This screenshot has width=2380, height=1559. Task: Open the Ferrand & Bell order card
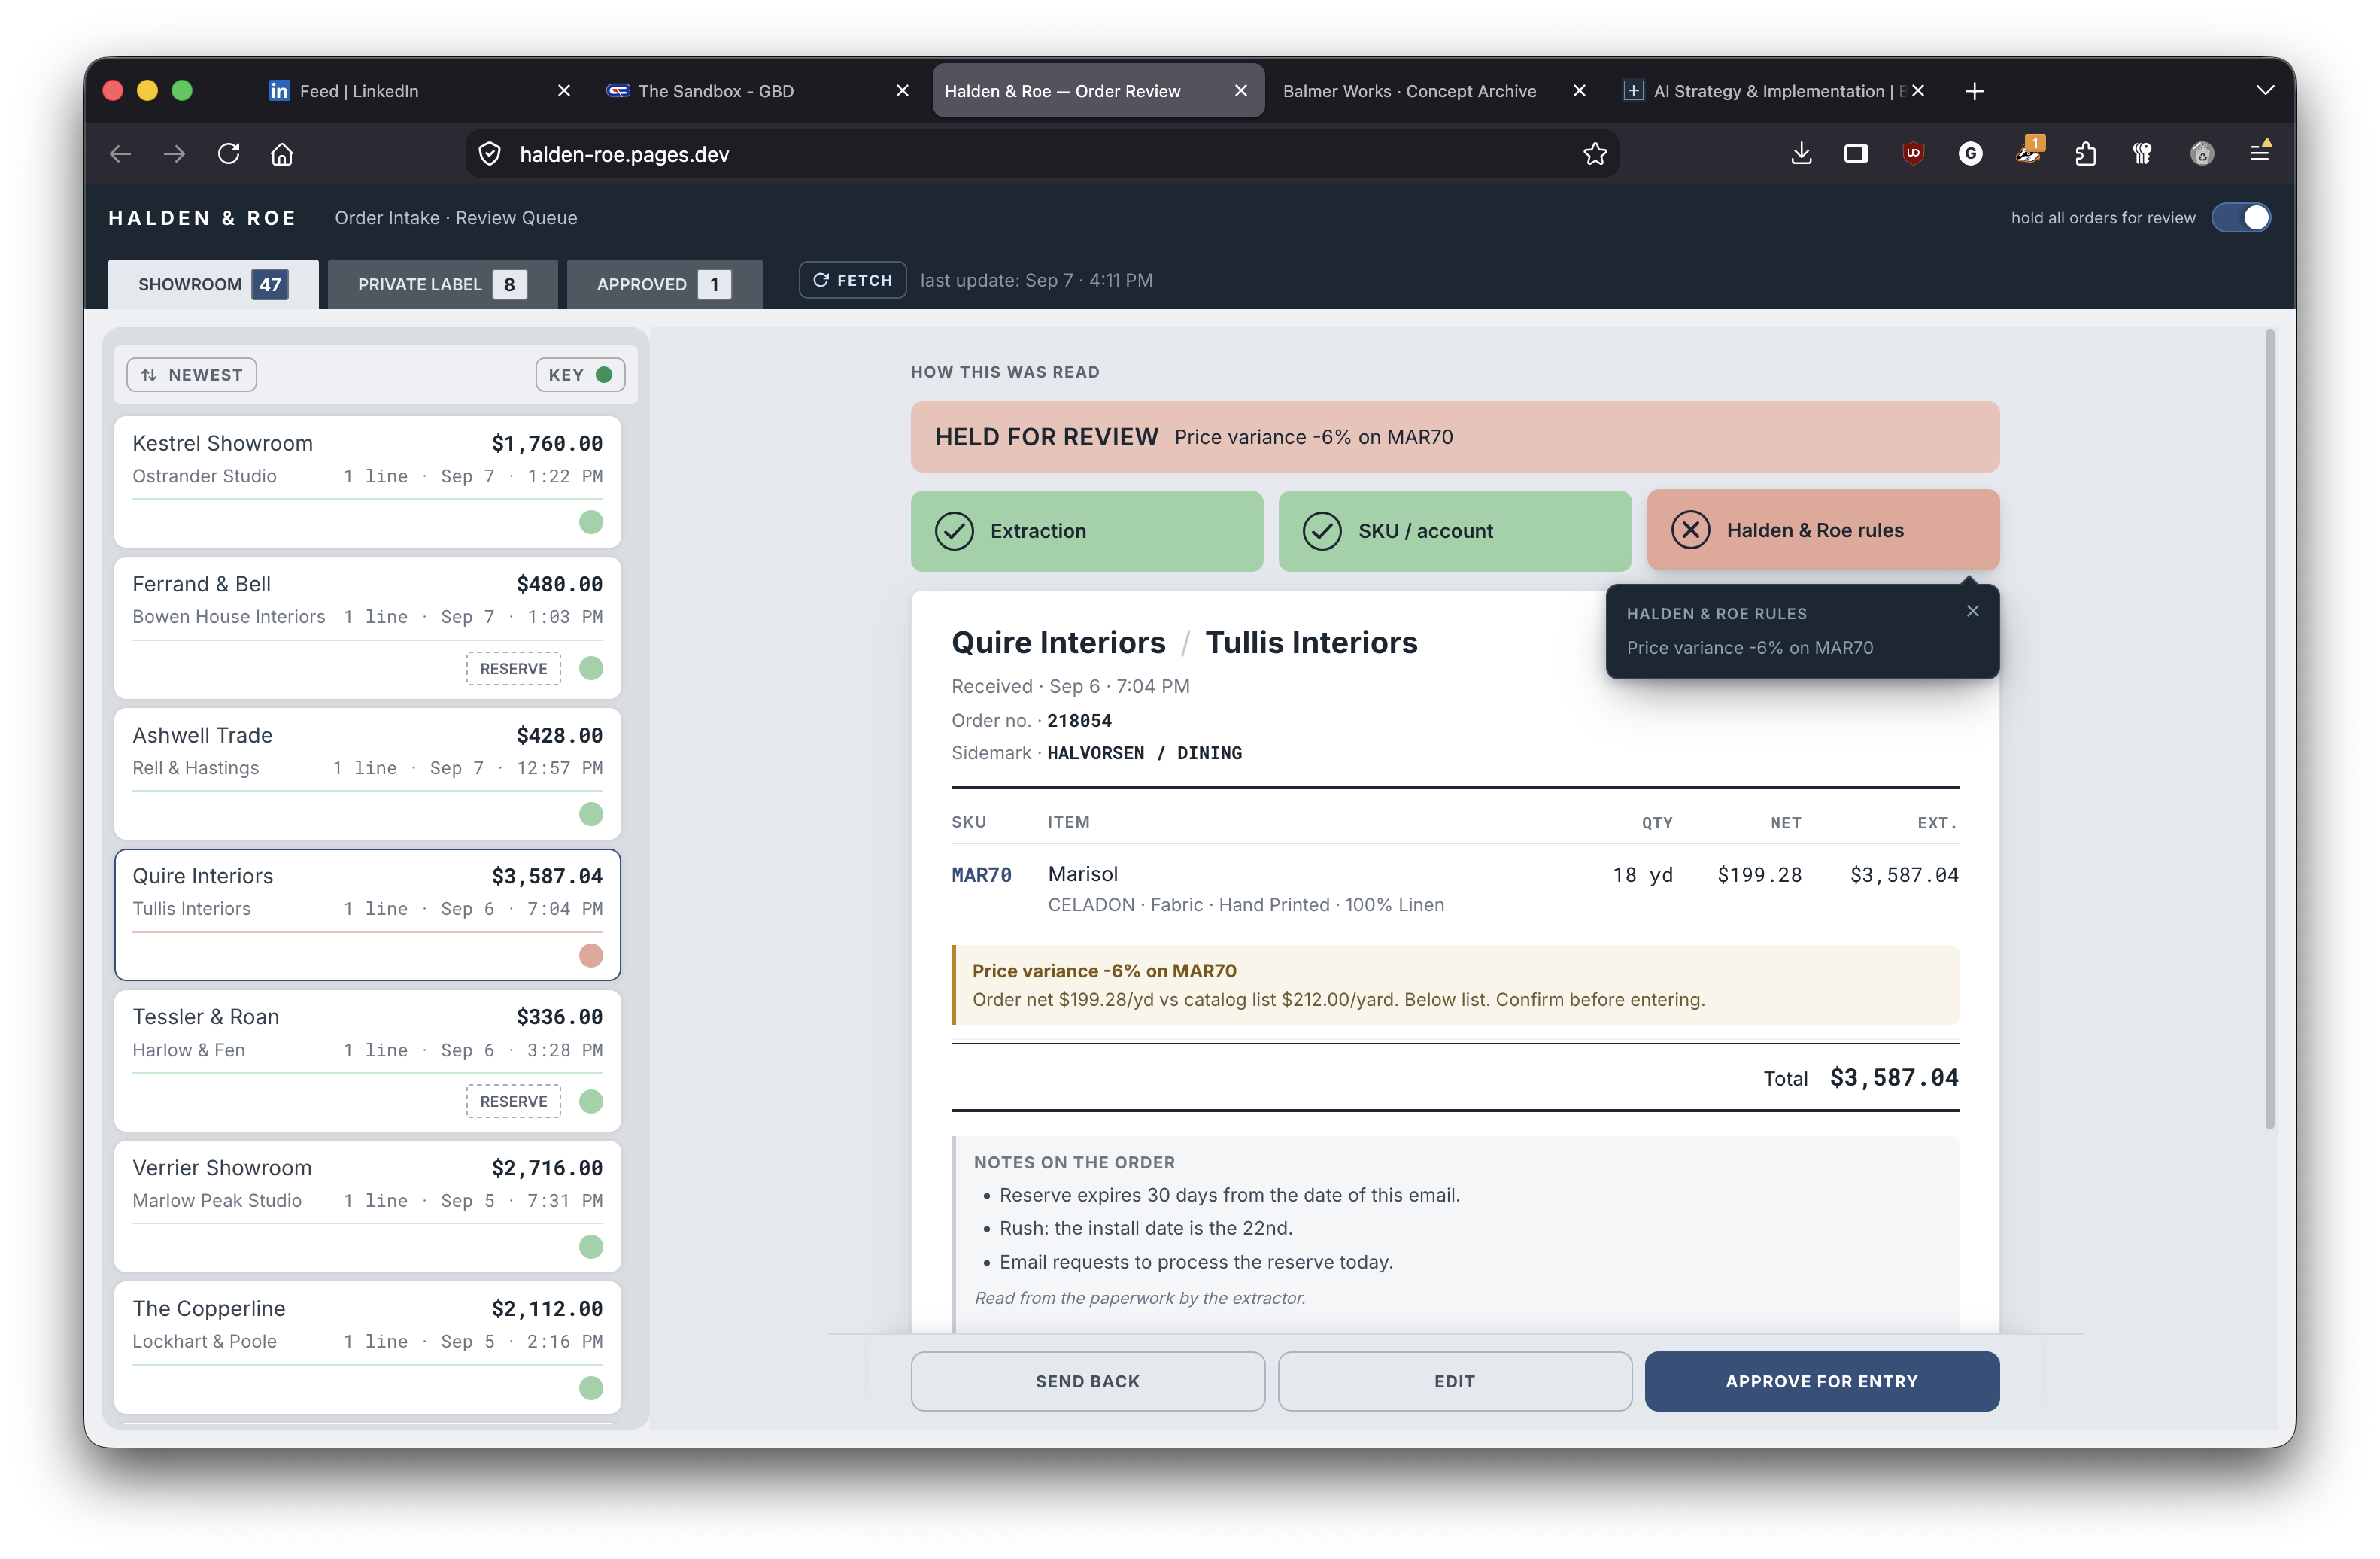pyautogui.click(x=368, y=628)
